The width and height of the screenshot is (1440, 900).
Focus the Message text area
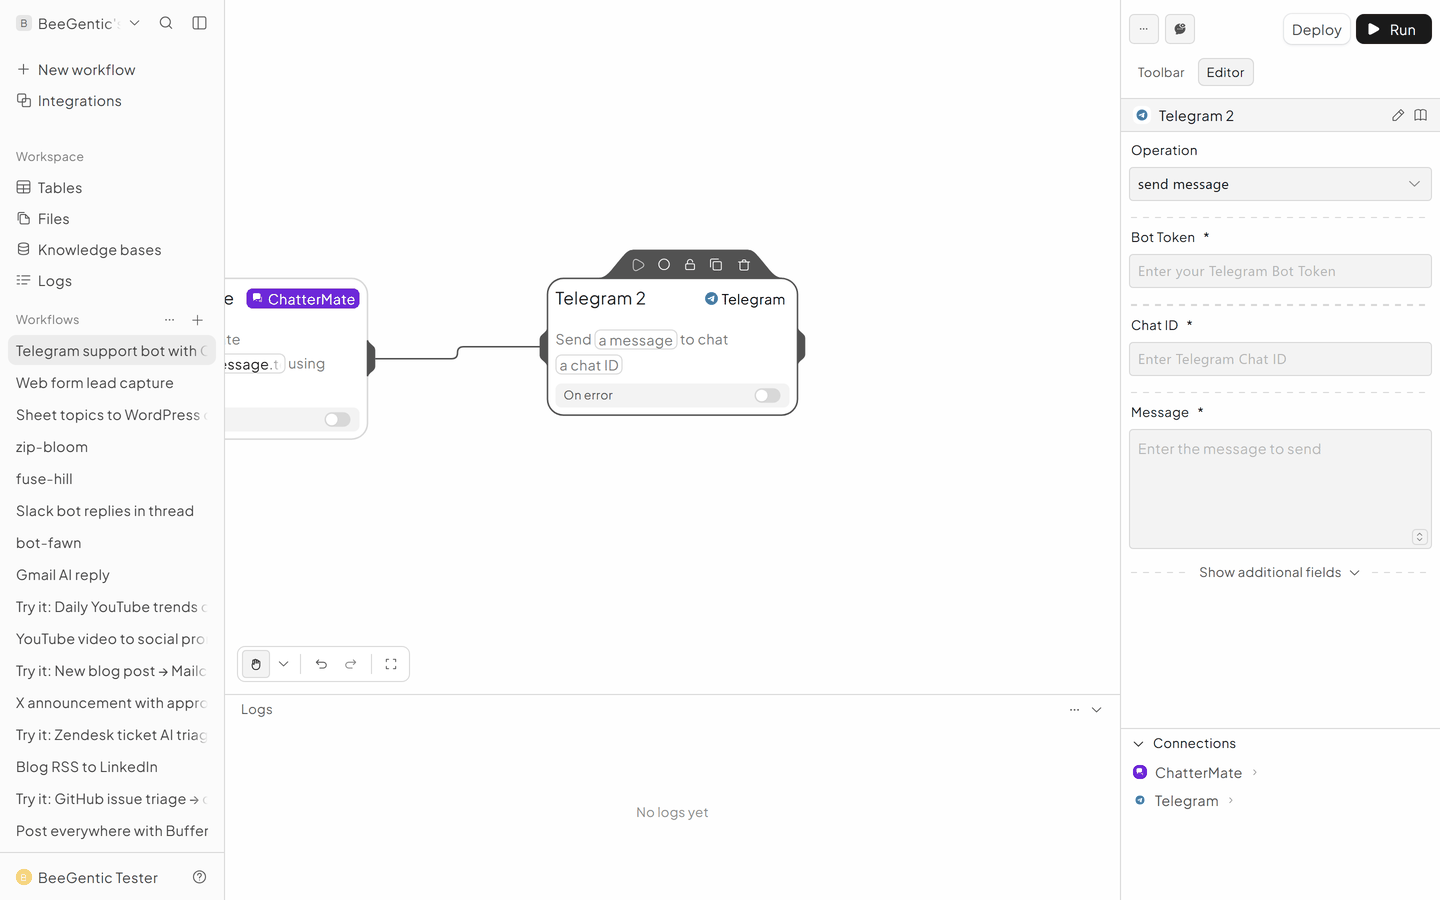[x=1280, y=489]
